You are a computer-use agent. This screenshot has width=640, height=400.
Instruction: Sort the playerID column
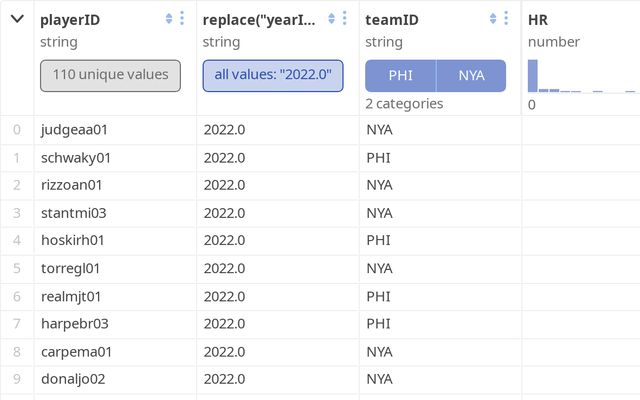tap(169, 18)
